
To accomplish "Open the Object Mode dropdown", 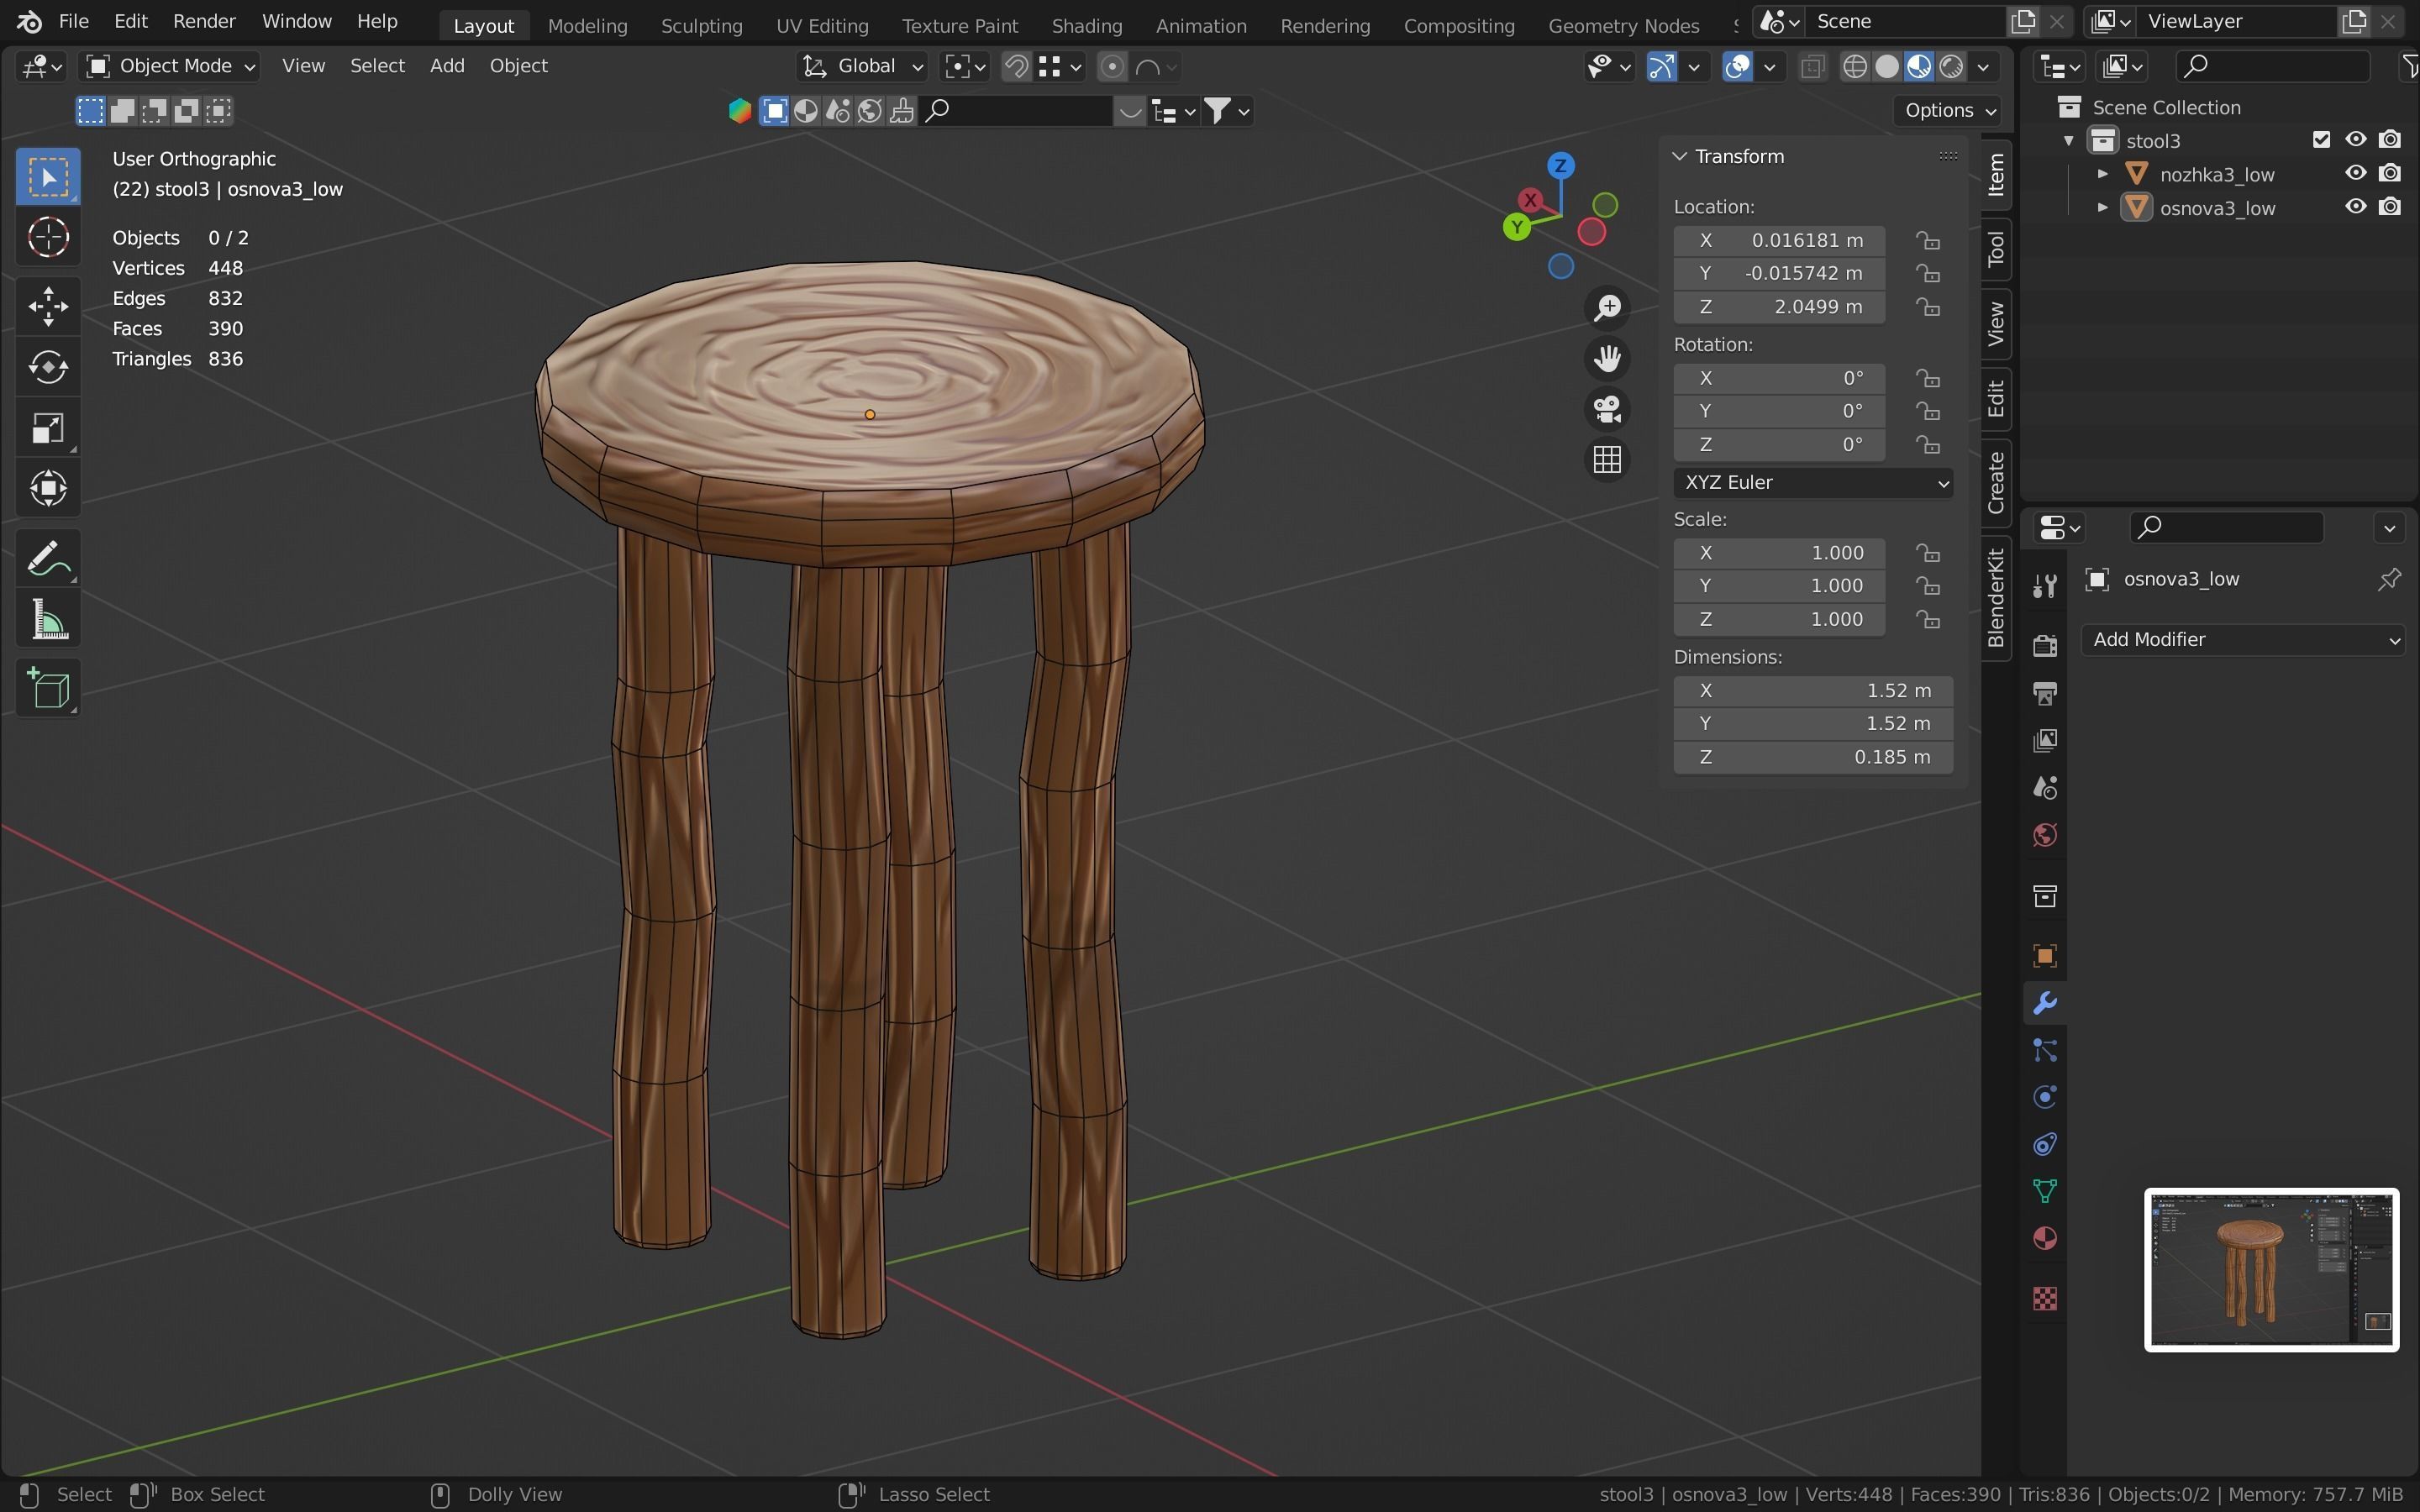I will (170, 67).
